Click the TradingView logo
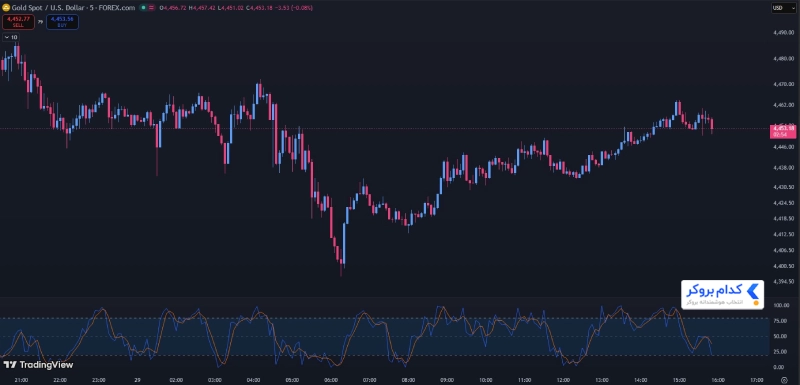This screenshot has height=385, width=800. click(38, 365)
